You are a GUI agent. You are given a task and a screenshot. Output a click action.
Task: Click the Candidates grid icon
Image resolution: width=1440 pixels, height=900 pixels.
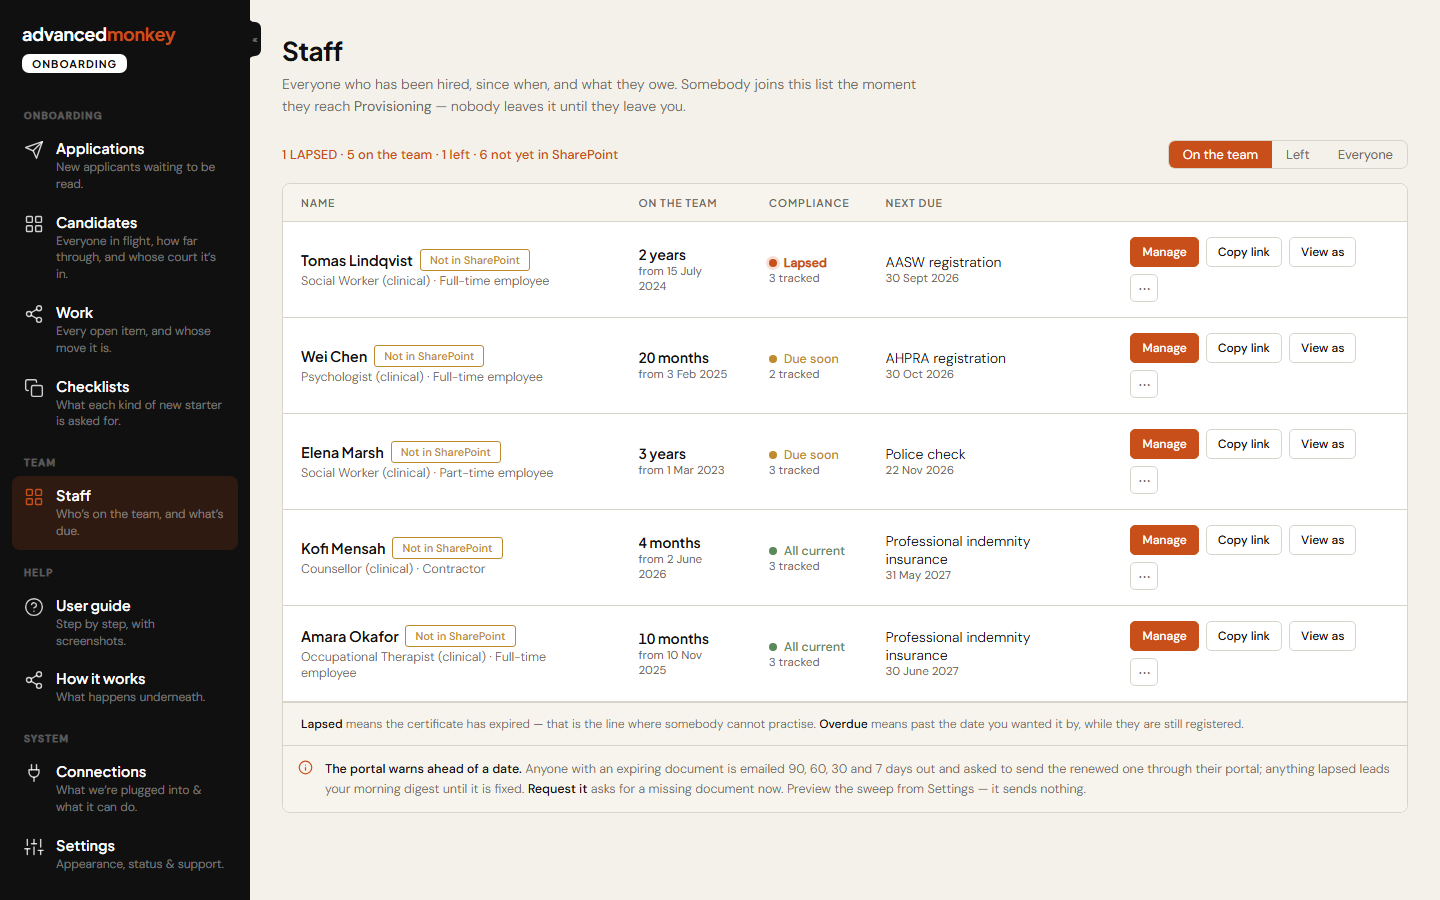coord(34,223)
